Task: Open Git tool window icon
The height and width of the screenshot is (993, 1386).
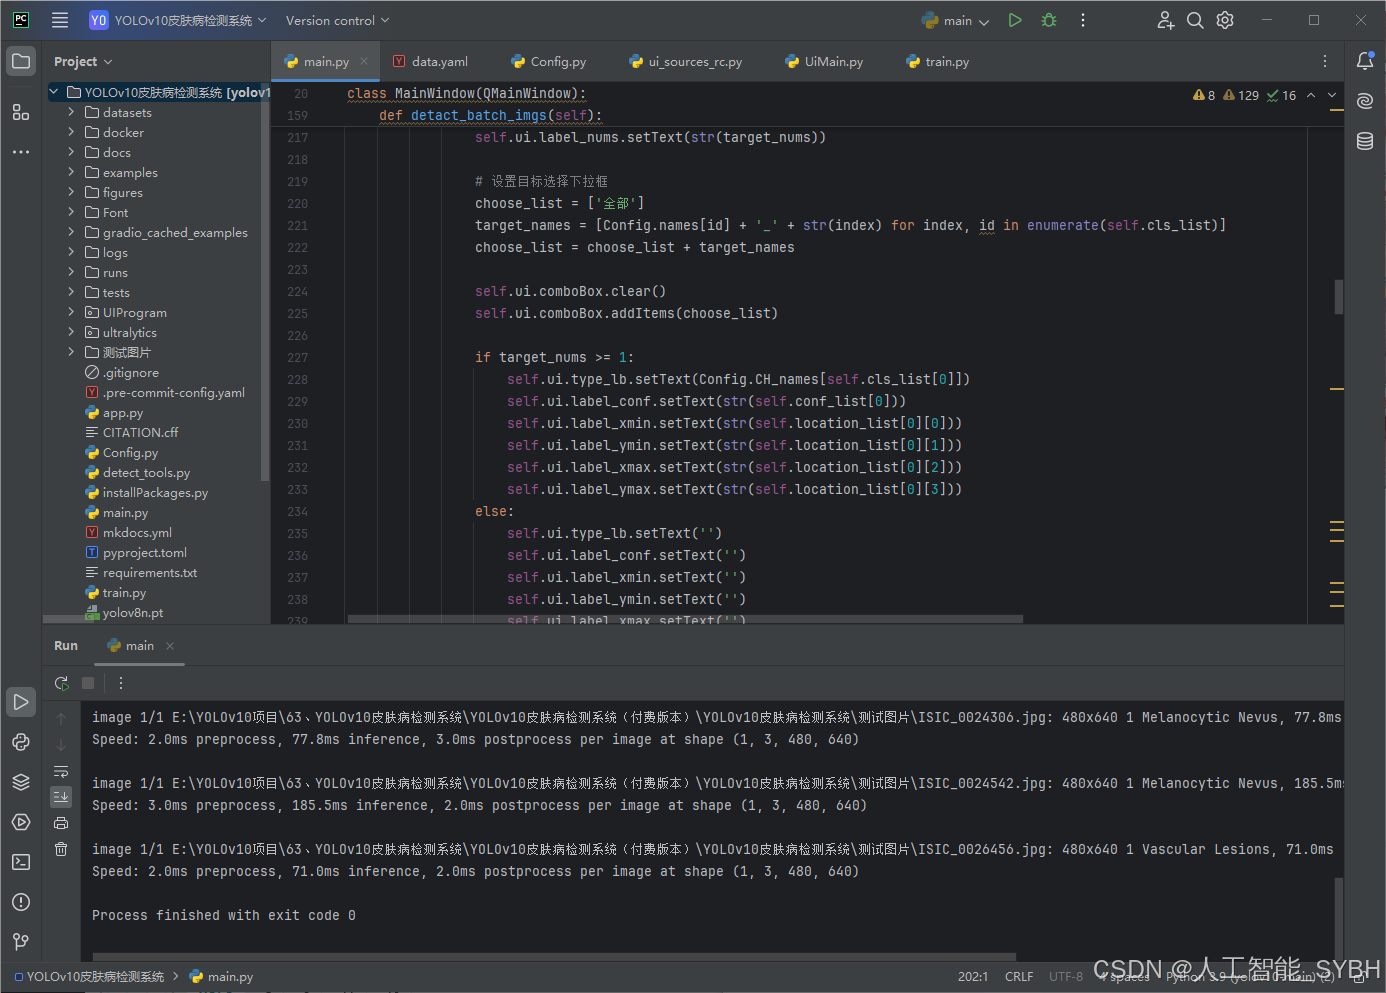Action: (21, 942)
